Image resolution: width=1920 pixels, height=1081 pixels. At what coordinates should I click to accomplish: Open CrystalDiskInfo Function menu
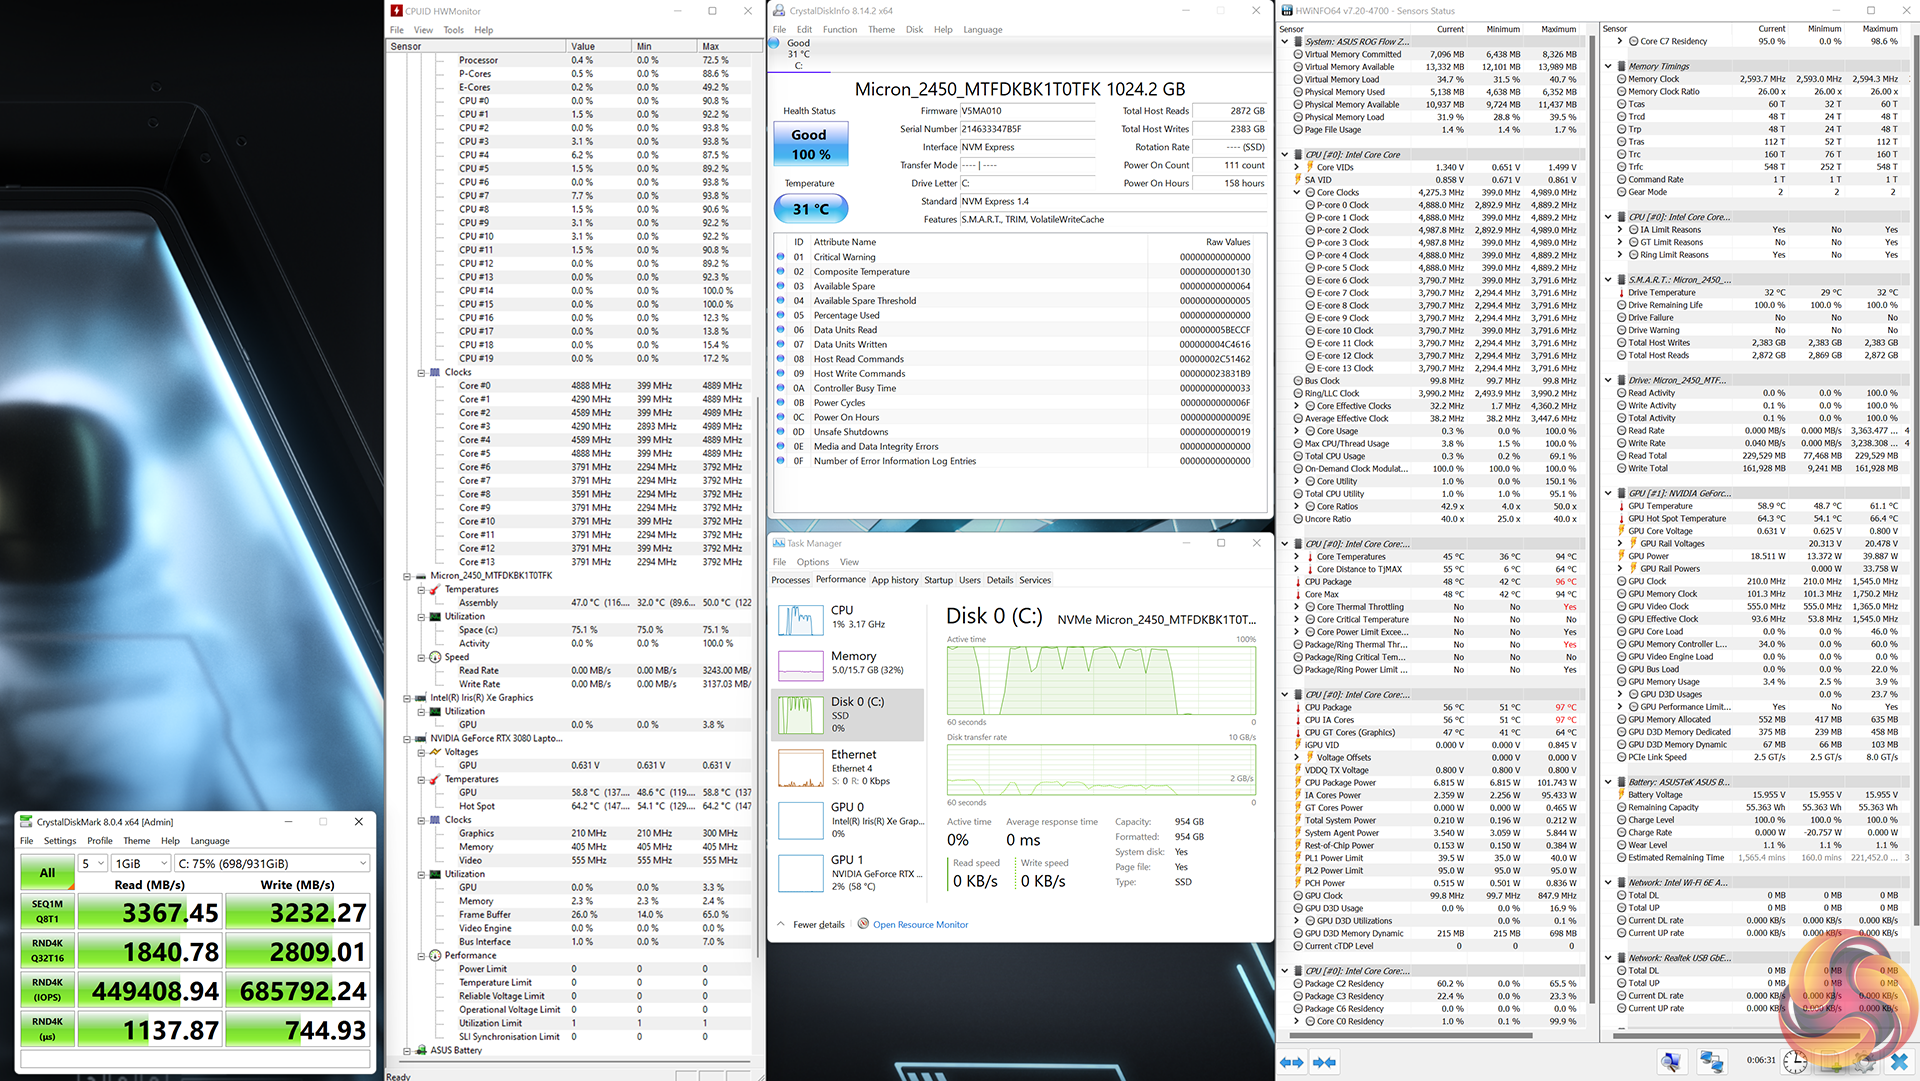pyautogui.click(x=839, y=29)
